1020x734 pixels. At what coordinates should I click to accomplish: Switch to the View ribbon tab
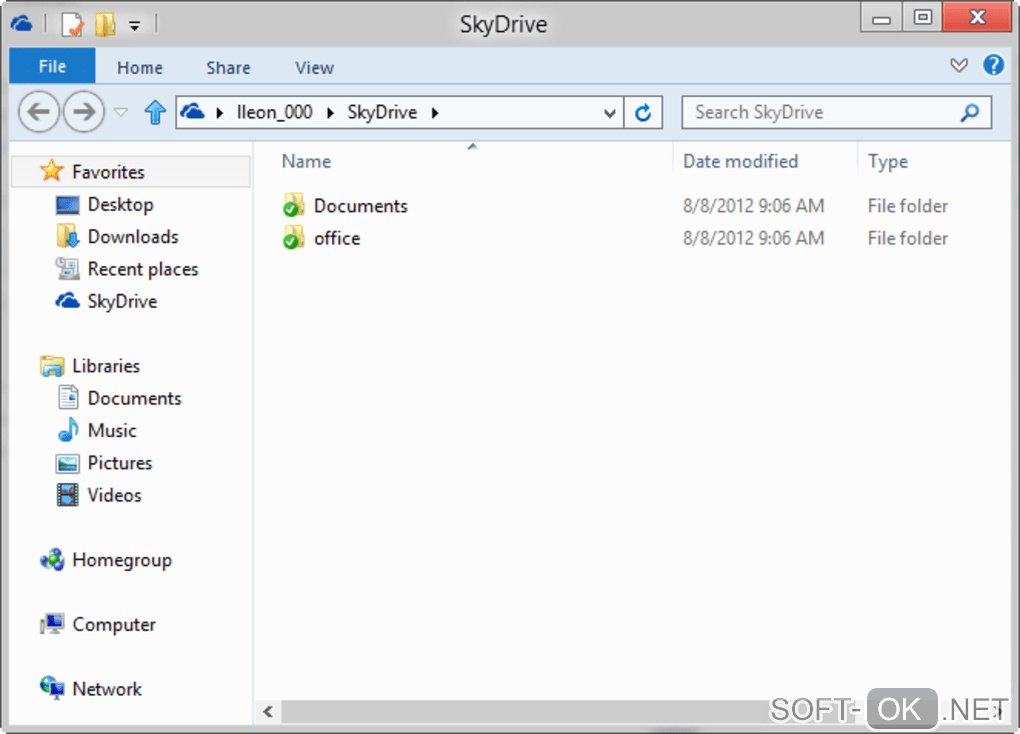coord(314,68)
